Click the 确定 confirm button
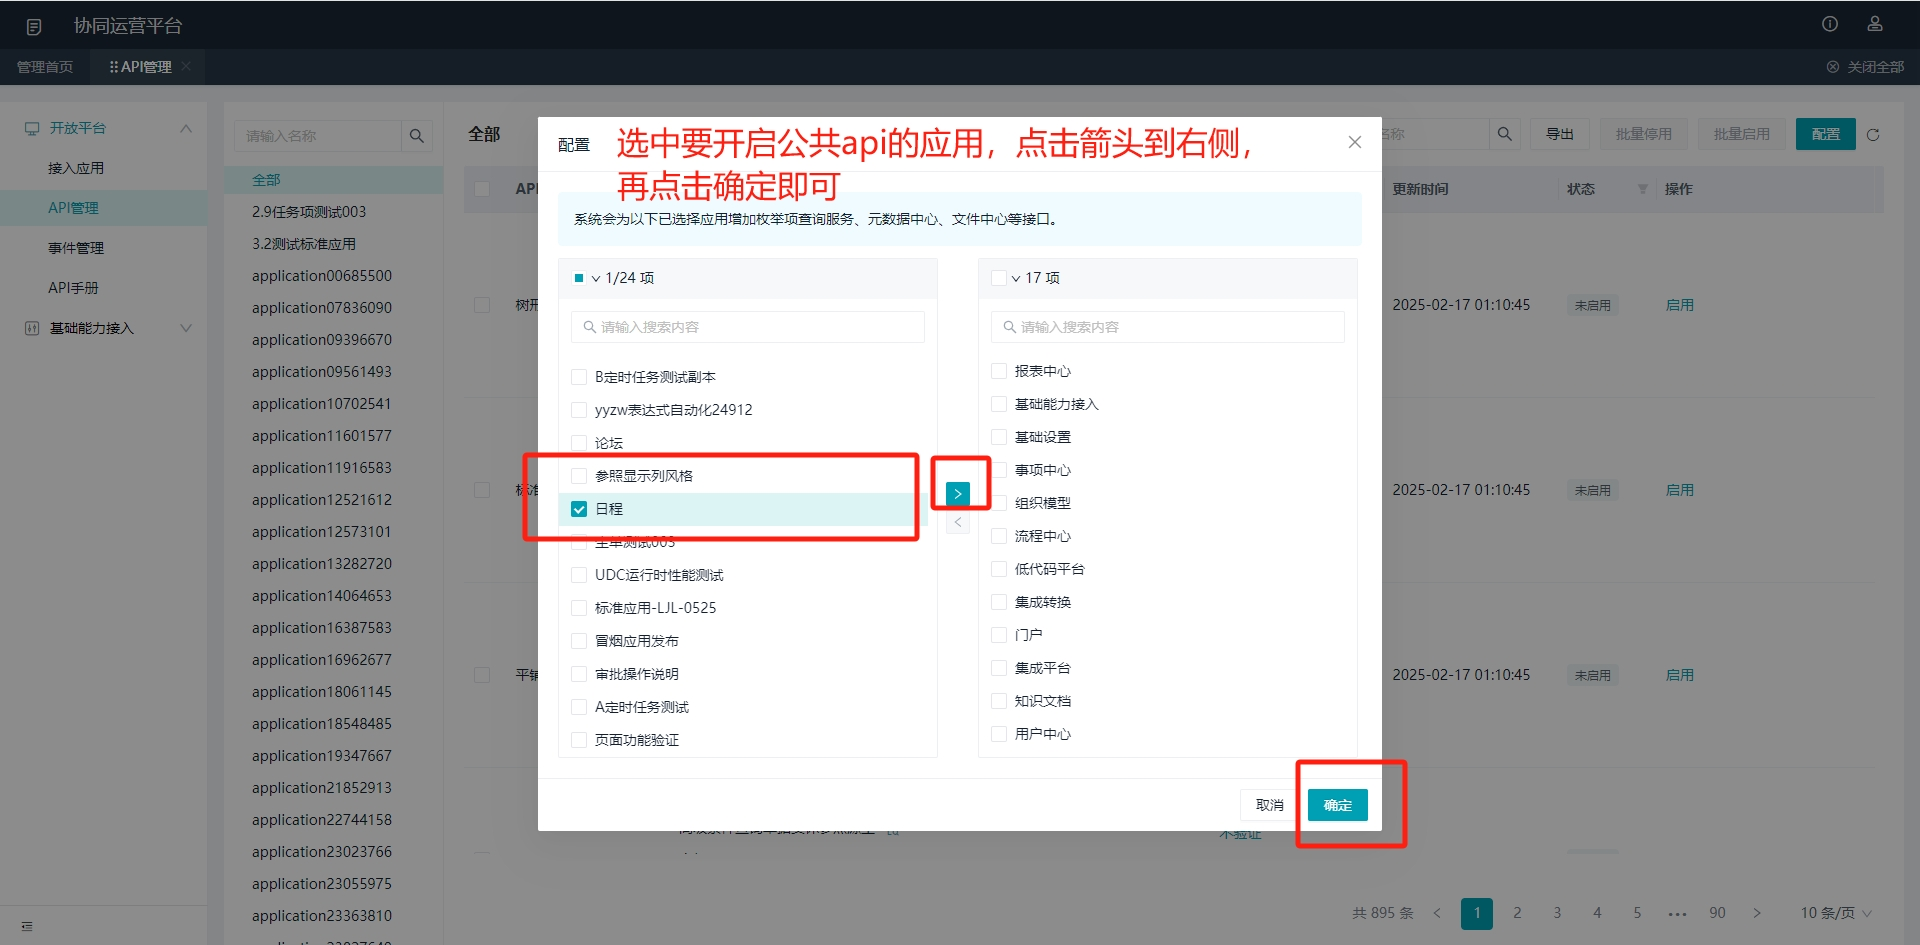 [1337, 805]
